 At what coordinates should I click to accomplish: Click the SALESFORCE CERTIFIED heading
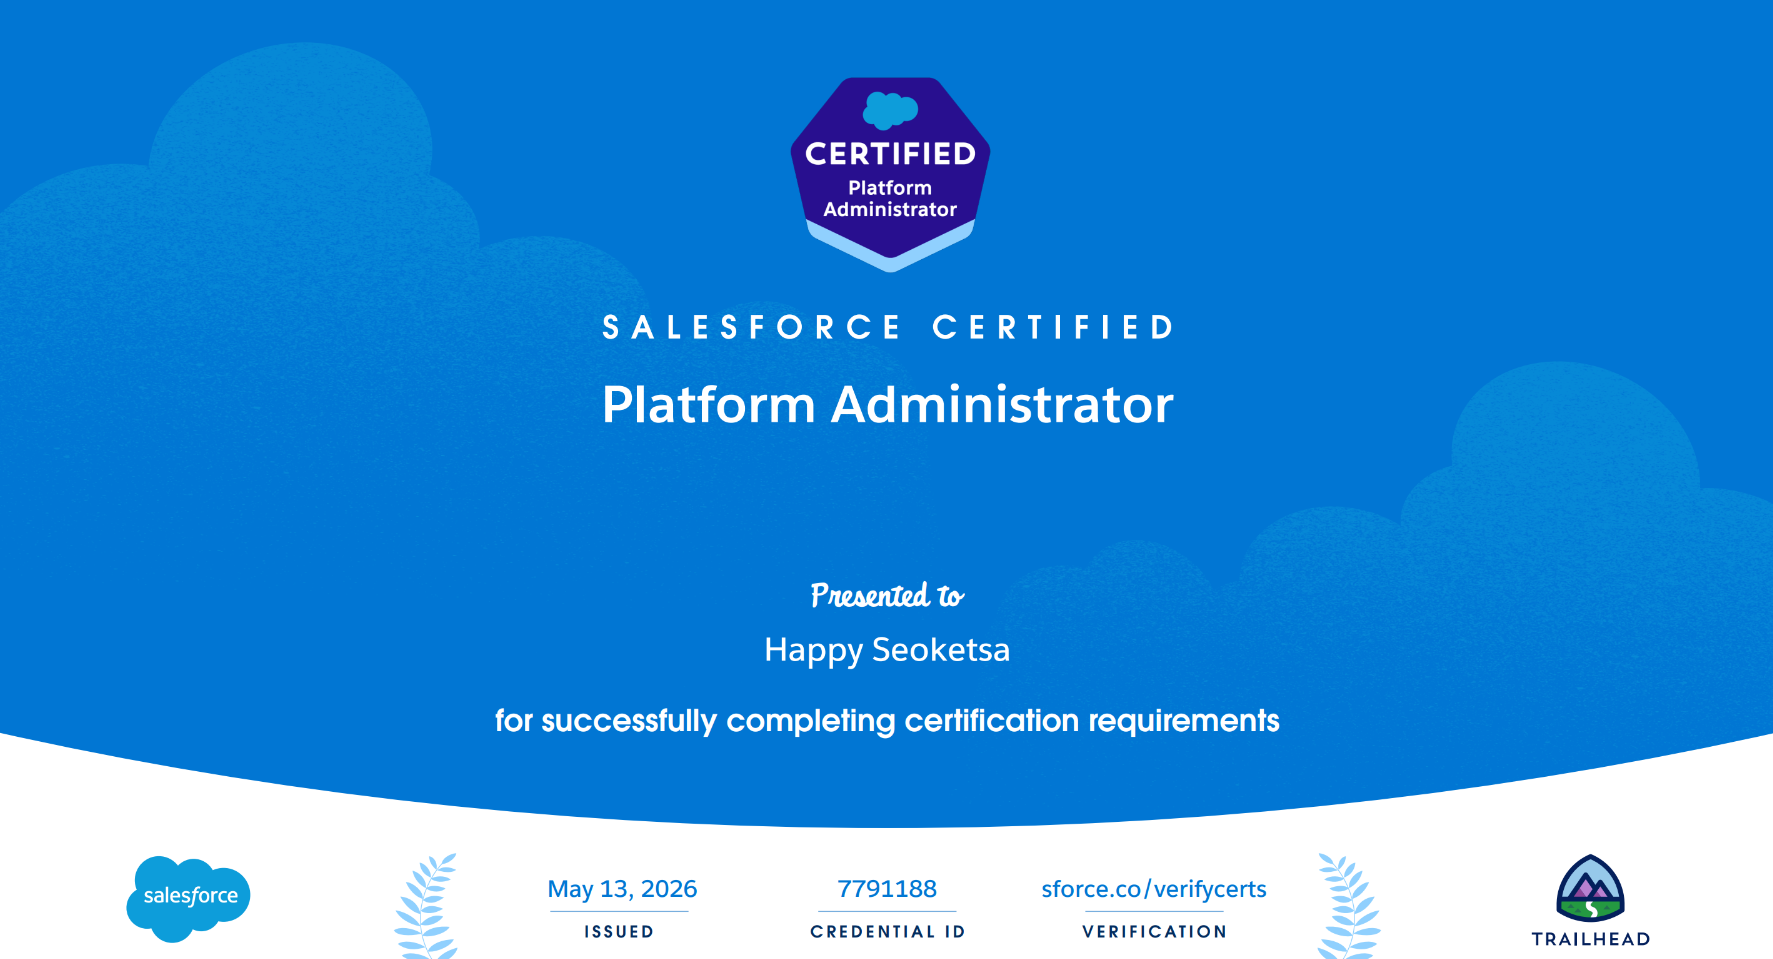[x=887, y=327]
